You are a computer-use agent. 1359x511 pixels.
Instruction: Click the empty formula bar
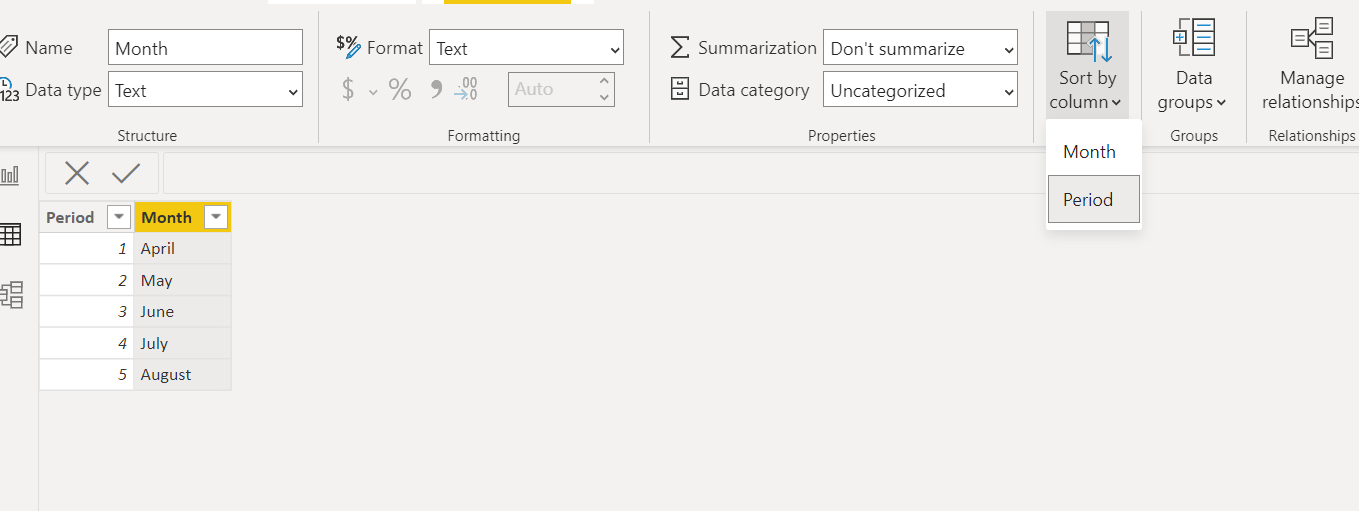(760, 173)
